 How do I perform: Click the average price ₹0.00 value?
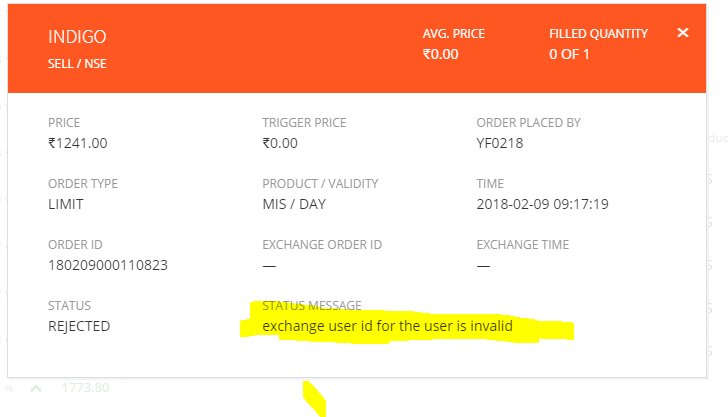tap(440, 54)
